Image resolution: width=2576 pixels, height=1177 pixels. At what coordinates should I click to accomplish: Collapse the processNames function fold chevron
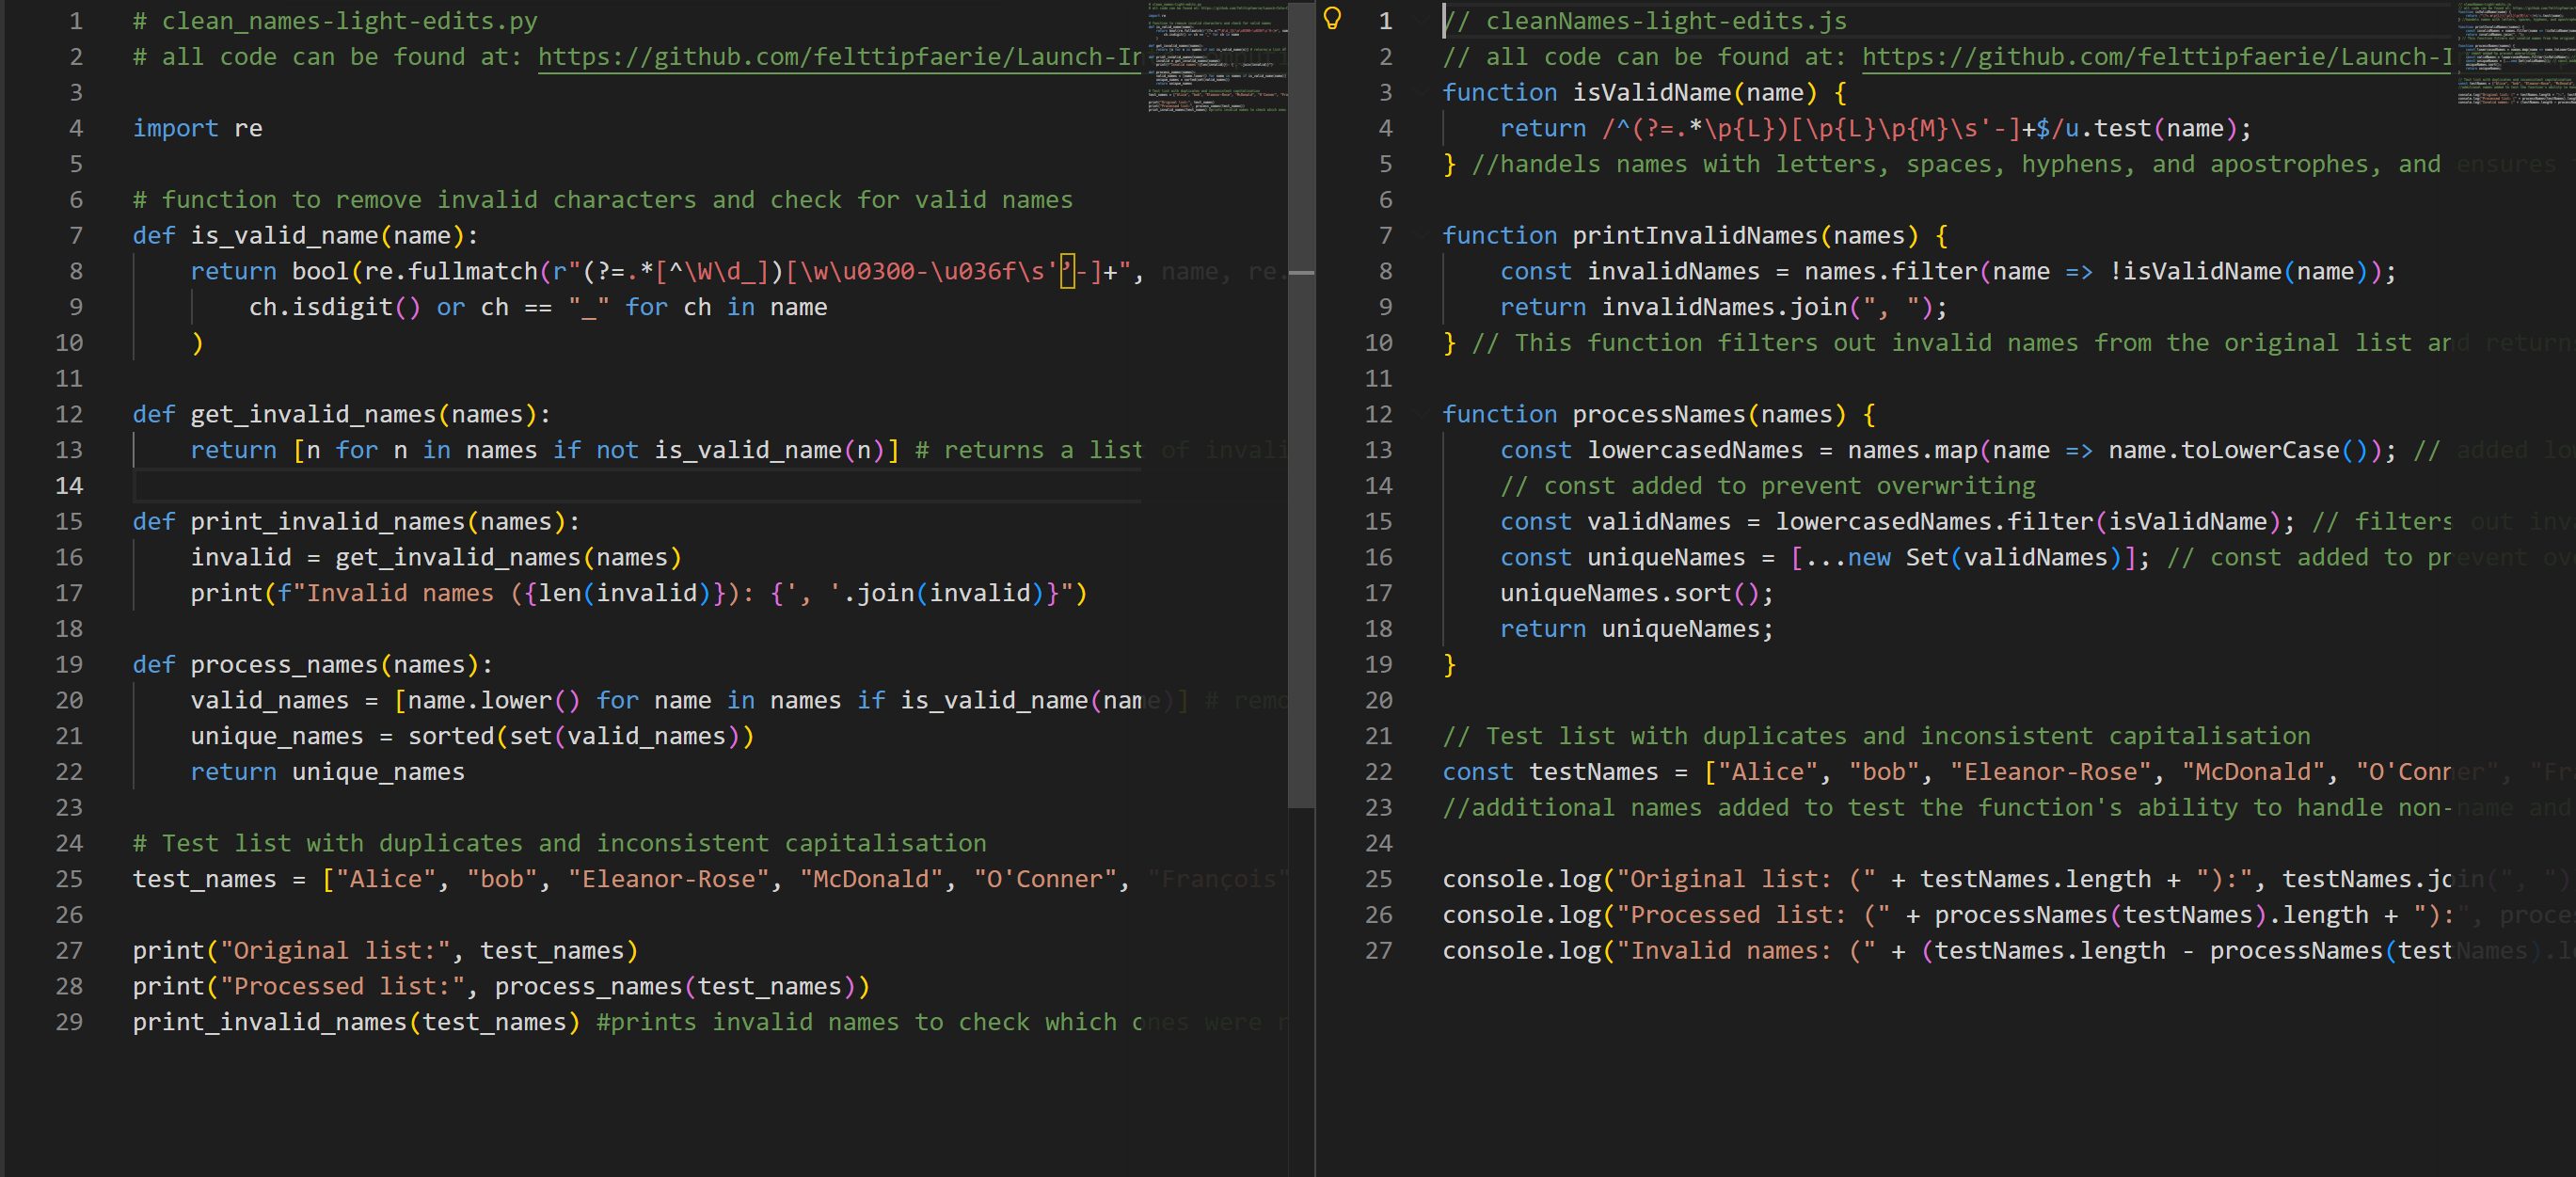(1422, 414)
